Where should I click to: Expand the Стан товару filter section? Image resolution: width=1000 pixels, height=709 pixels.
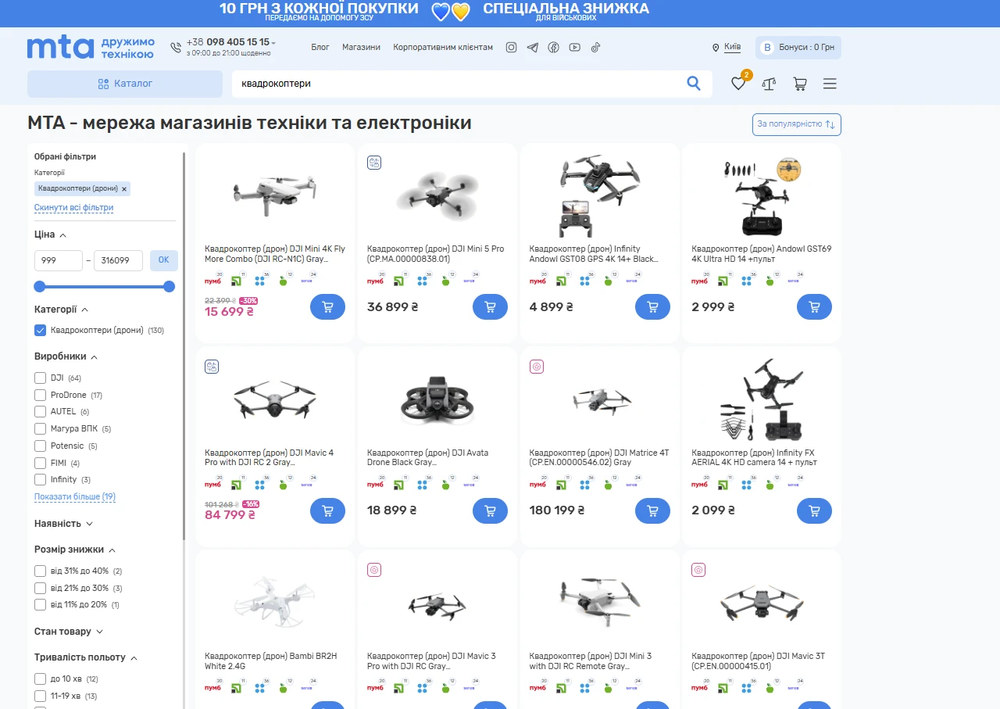coord(69,631)
